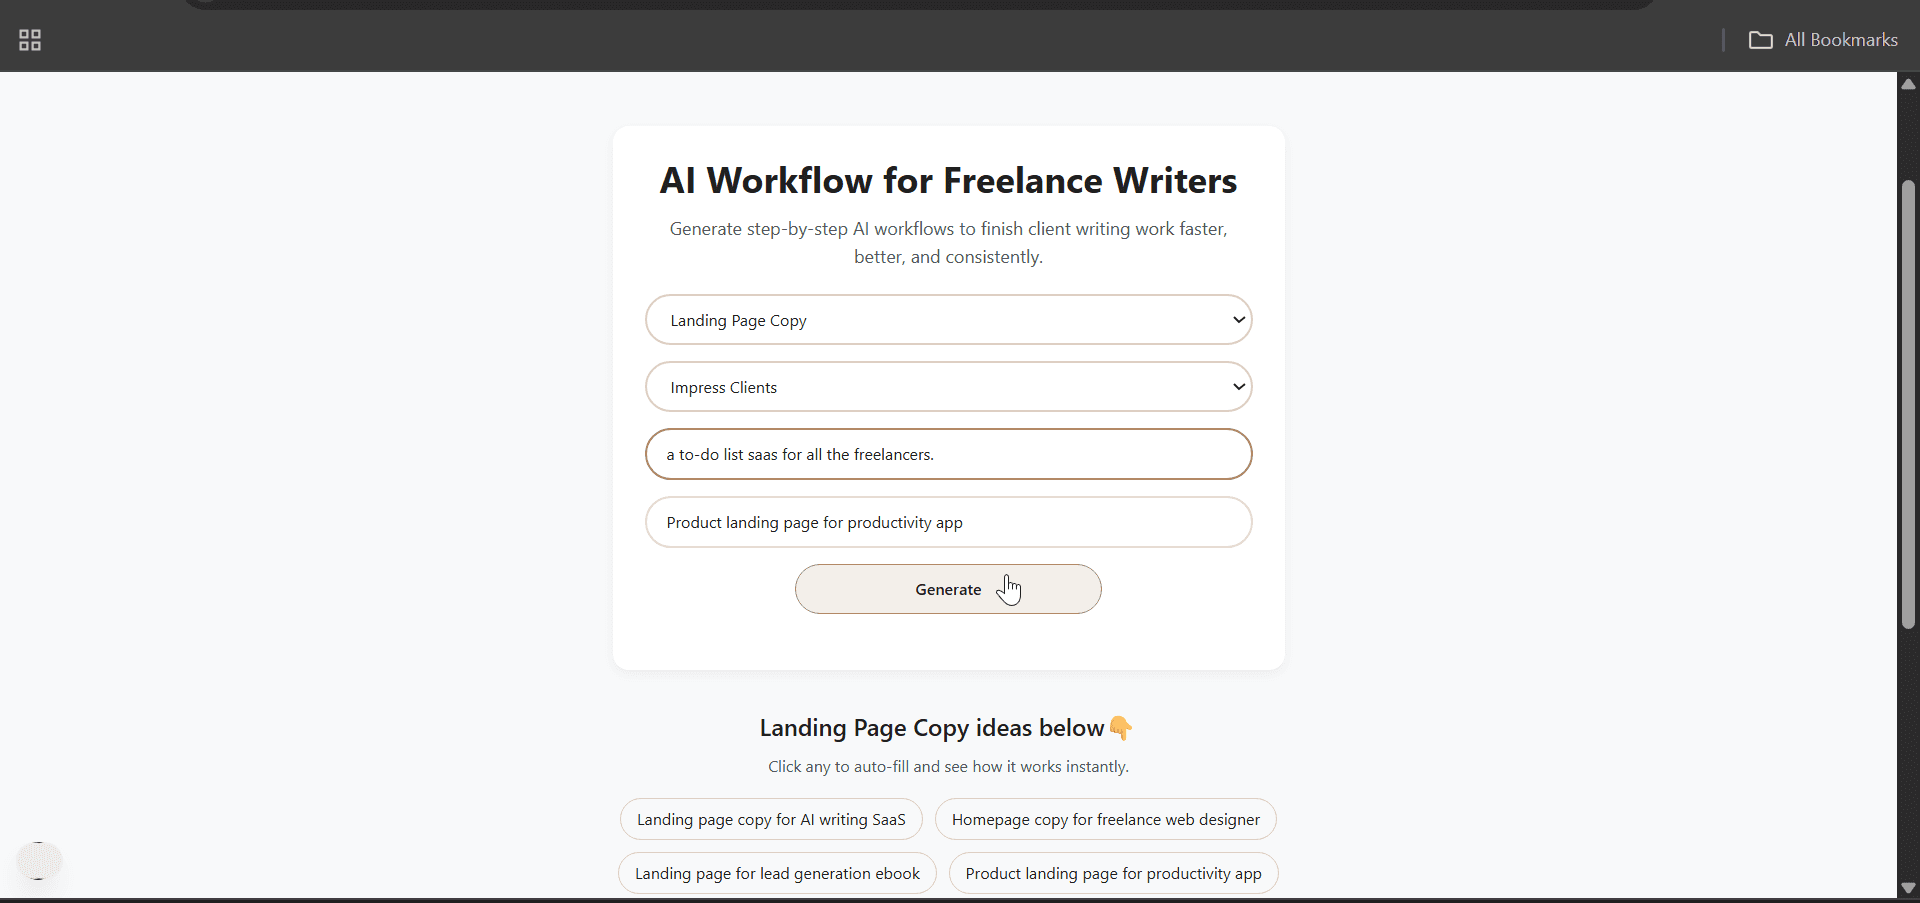Click the round floating button at bottom-left

(x=39, y=860)
